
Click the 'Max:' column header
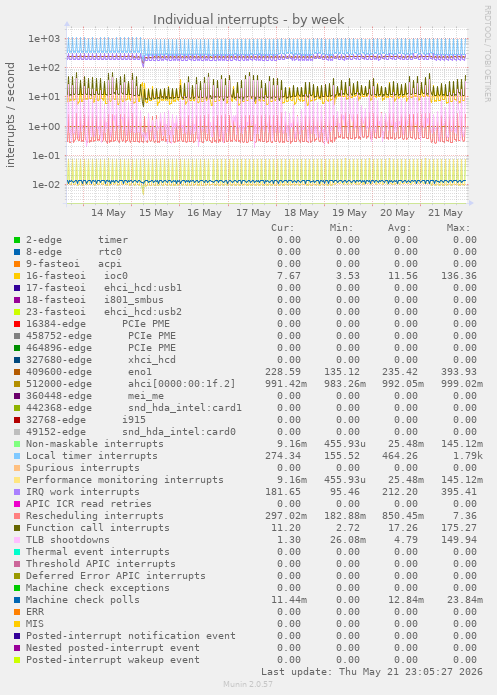(x=458, y=228)
